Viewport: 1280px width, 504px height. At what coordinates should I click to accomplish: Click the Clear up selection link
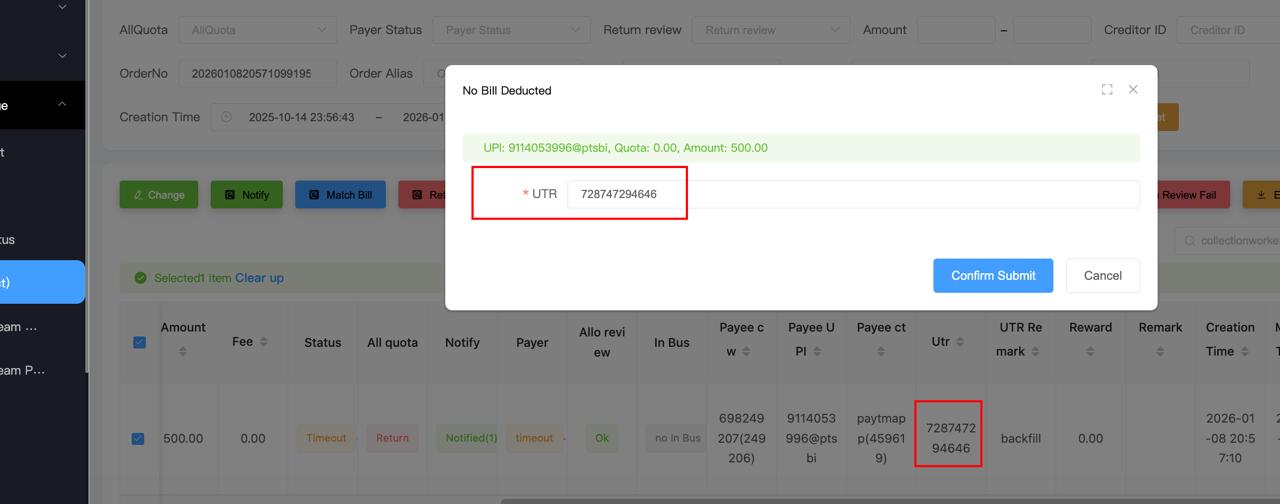tap(259, 278)
